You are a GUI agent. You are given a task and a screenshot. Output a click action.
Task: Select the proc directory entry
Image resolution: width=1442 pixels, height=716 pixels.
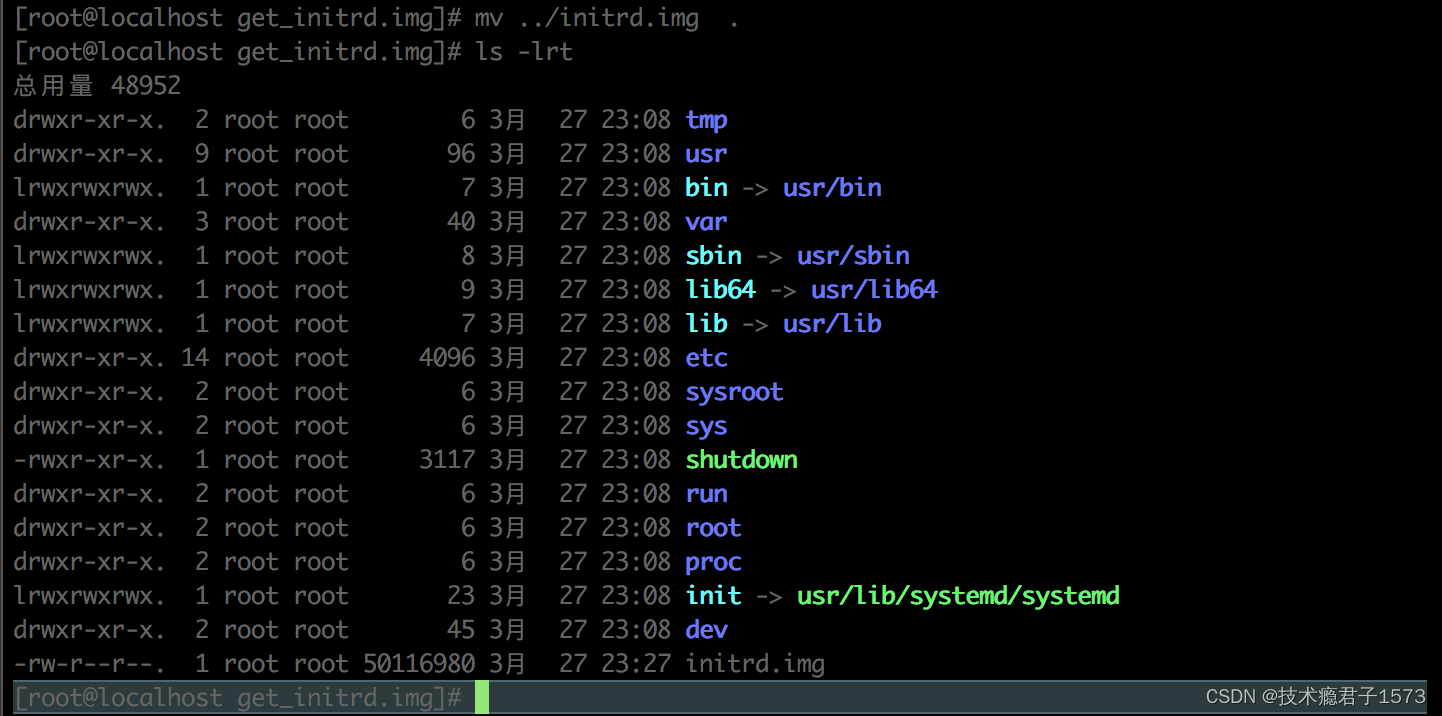tap(713, 561)
